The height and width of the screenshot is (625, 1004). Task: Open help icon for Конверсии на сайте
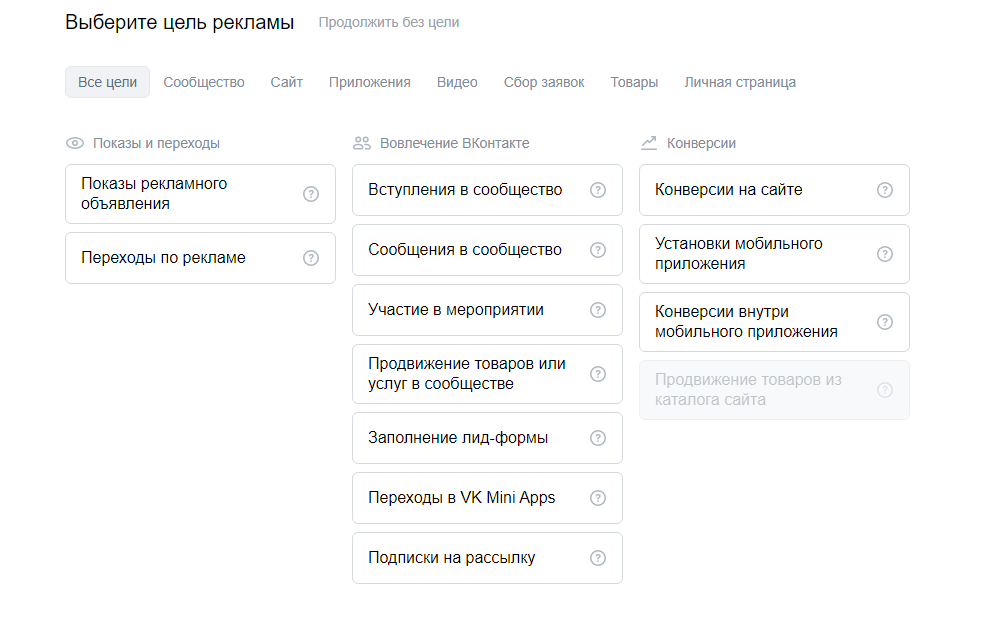coord(884,190)
